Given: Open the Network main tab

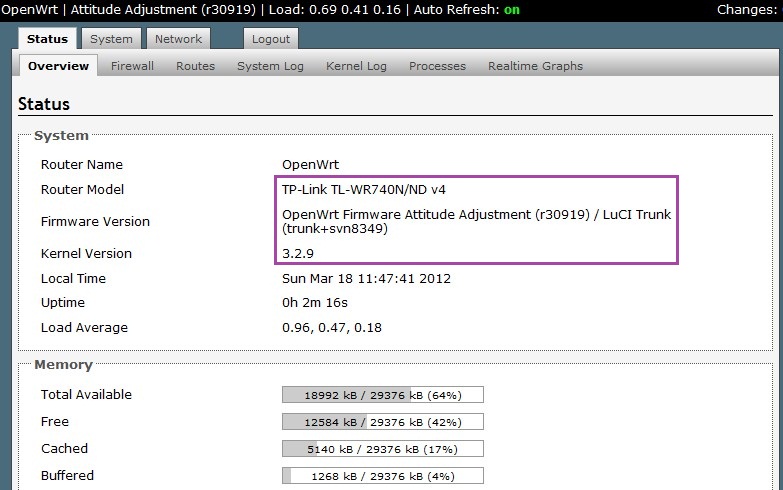Looking at the screenshot, I should tap(178, 39).
